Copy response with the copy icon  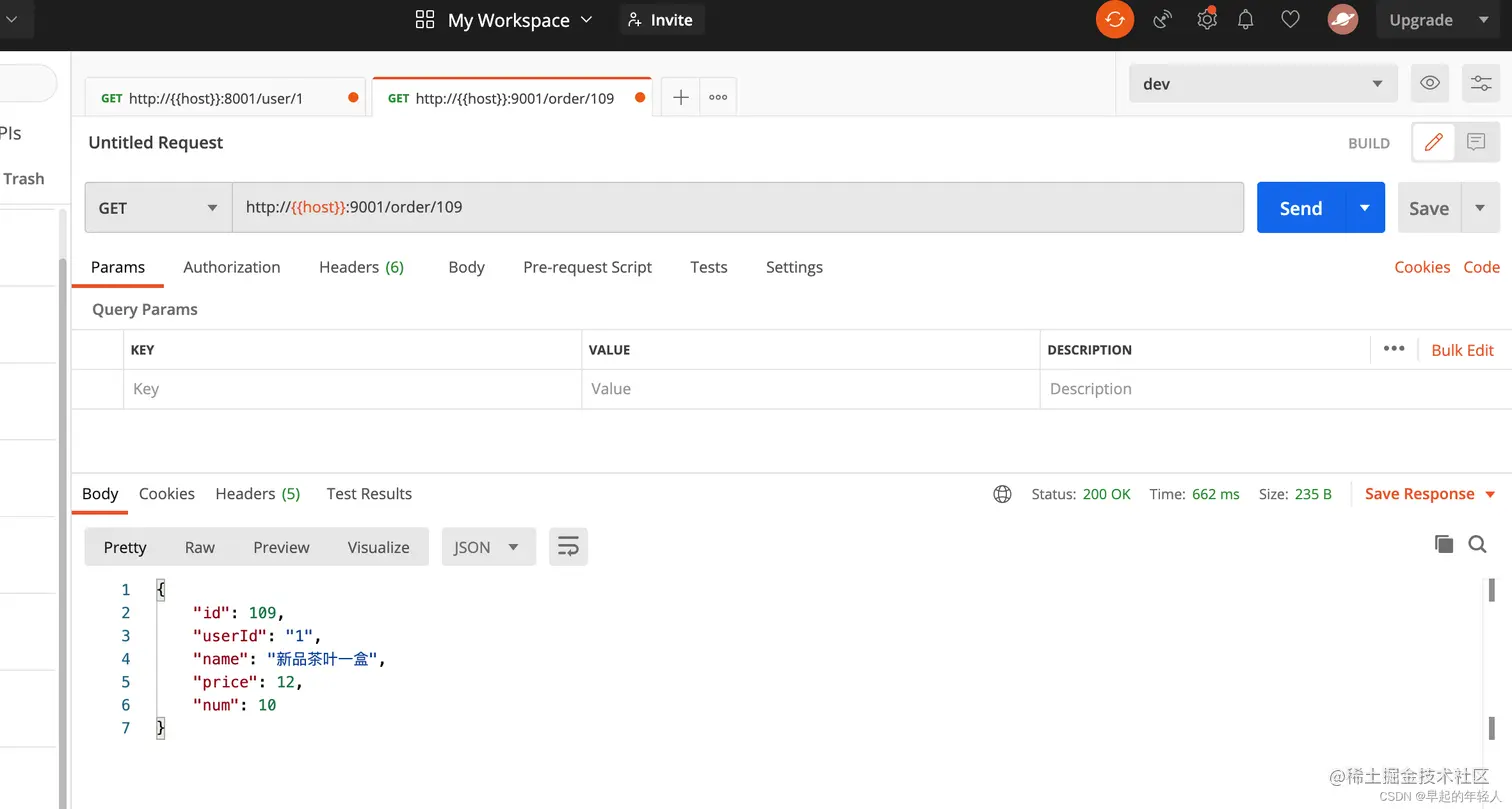click(x=1443, y=544)
